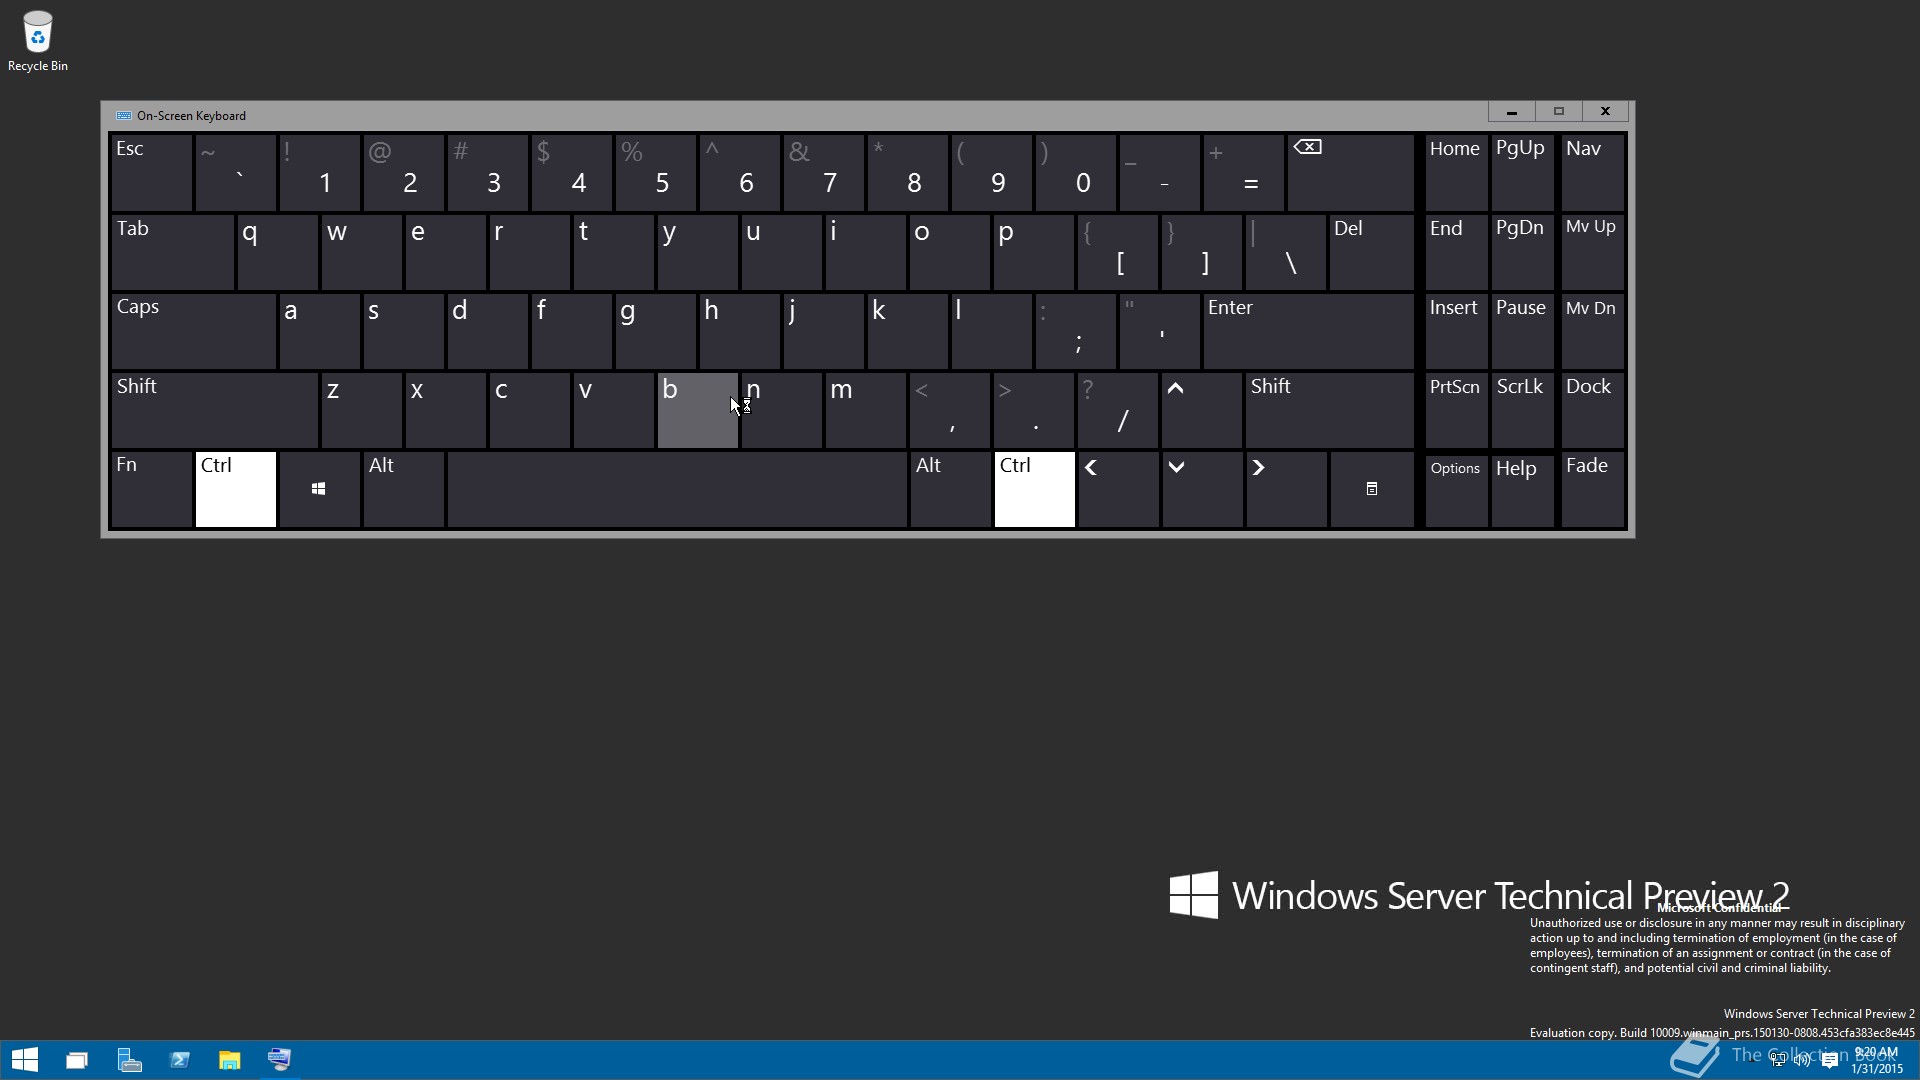Click the left arrow key
This screenshot has height=1080, width=1920.
pos(1118,489)
